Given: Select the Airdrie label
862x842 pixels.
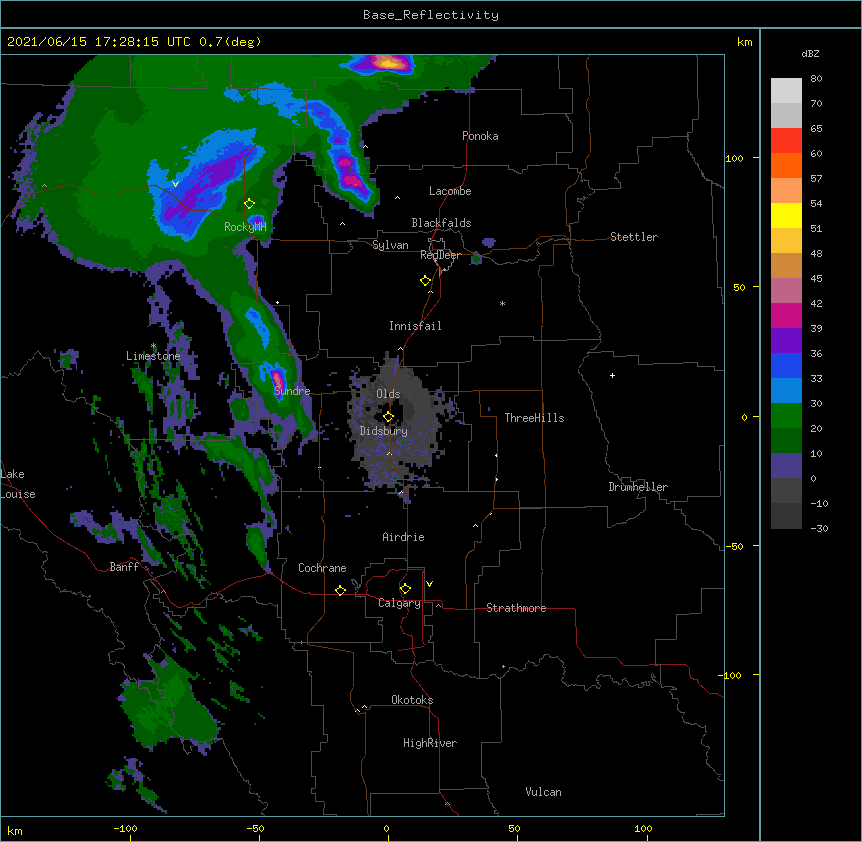Looking at the screenshot, I should point(403,537).
